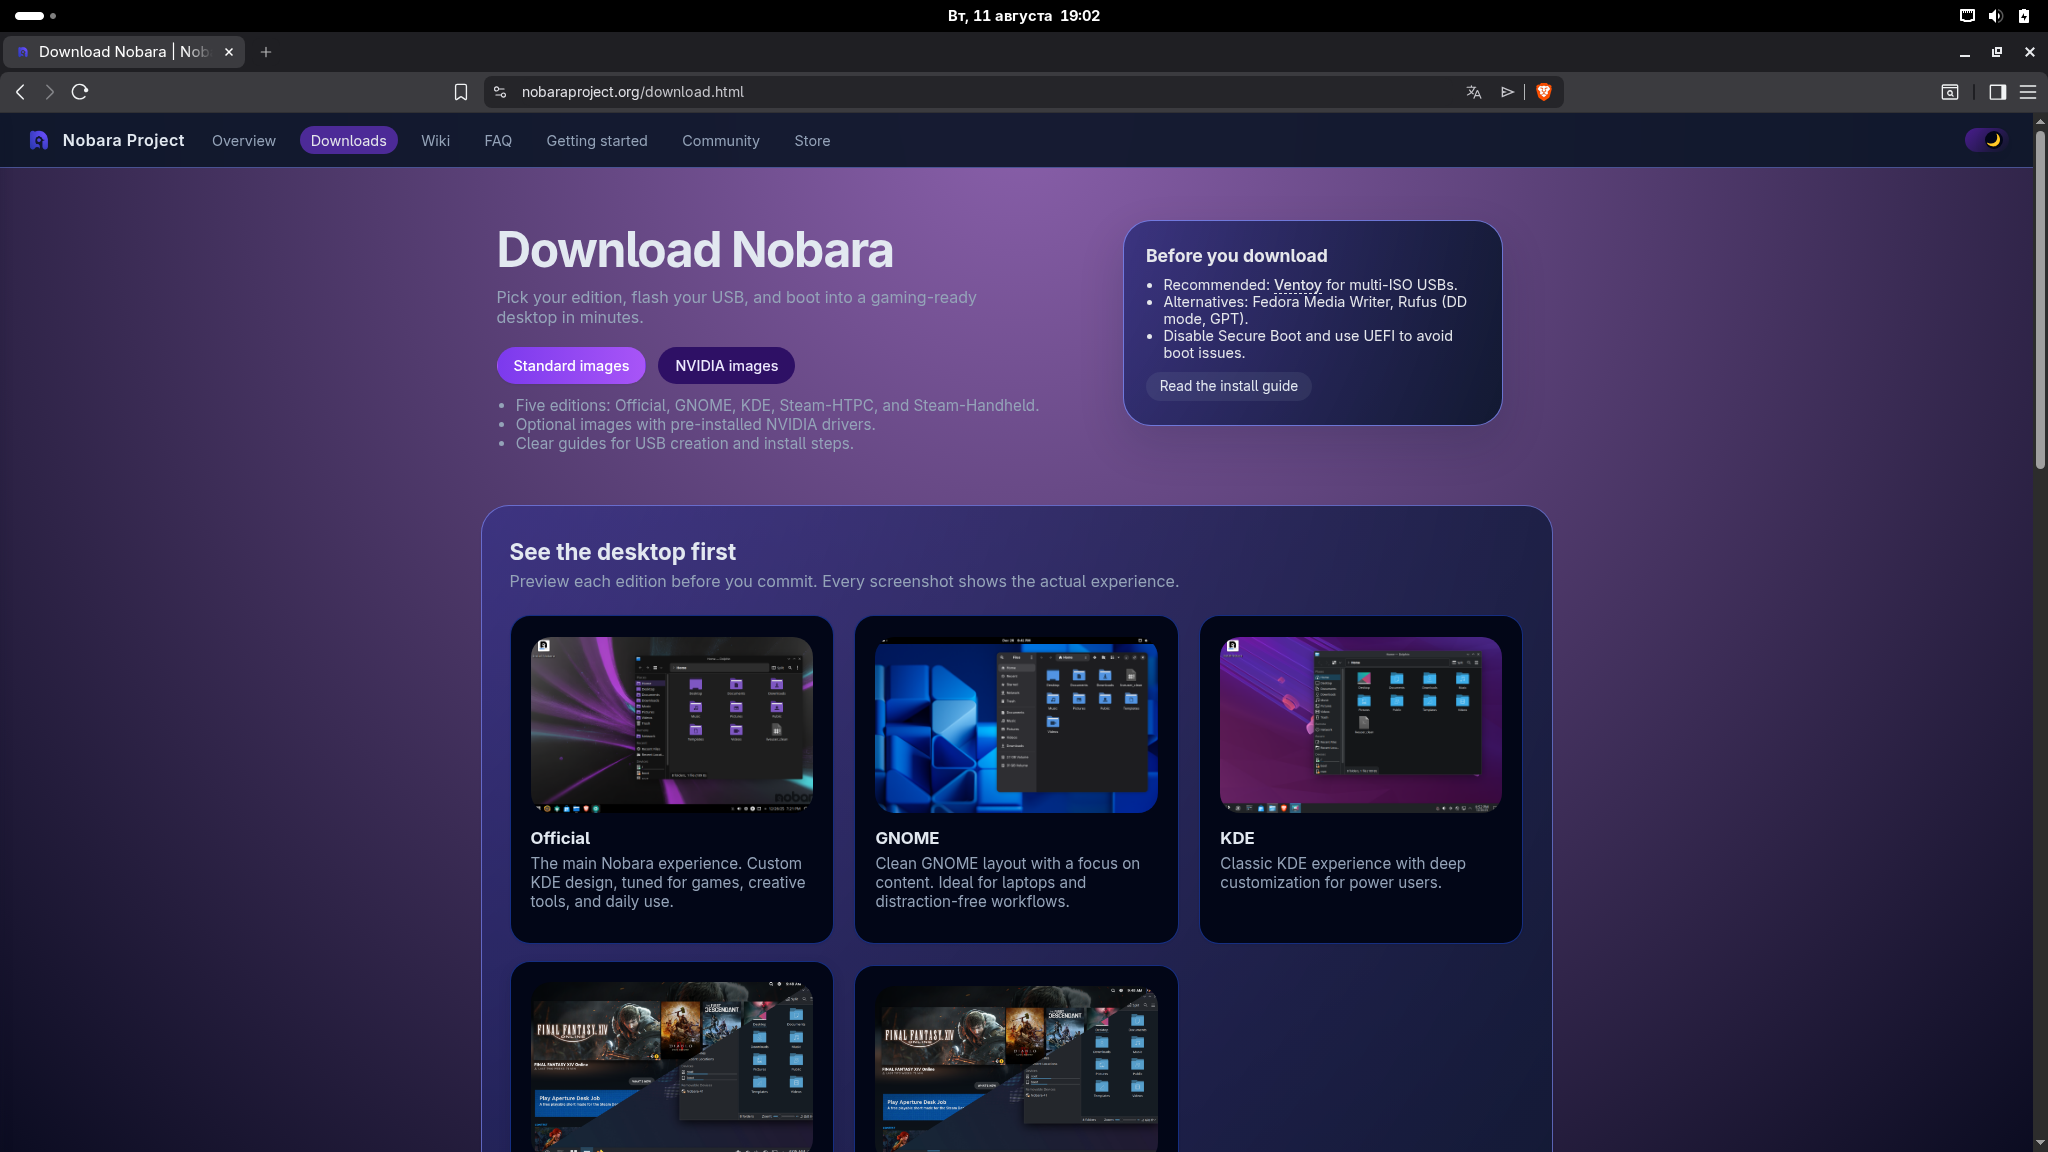Visit the Community nav item

point(721,141)
